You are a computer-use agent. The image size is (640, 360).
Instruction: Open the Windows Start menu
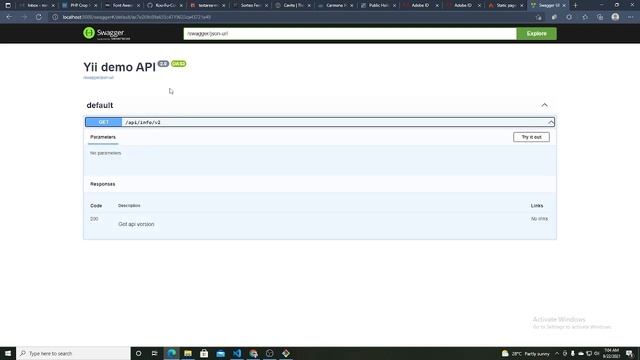click(x=8, y=353)
